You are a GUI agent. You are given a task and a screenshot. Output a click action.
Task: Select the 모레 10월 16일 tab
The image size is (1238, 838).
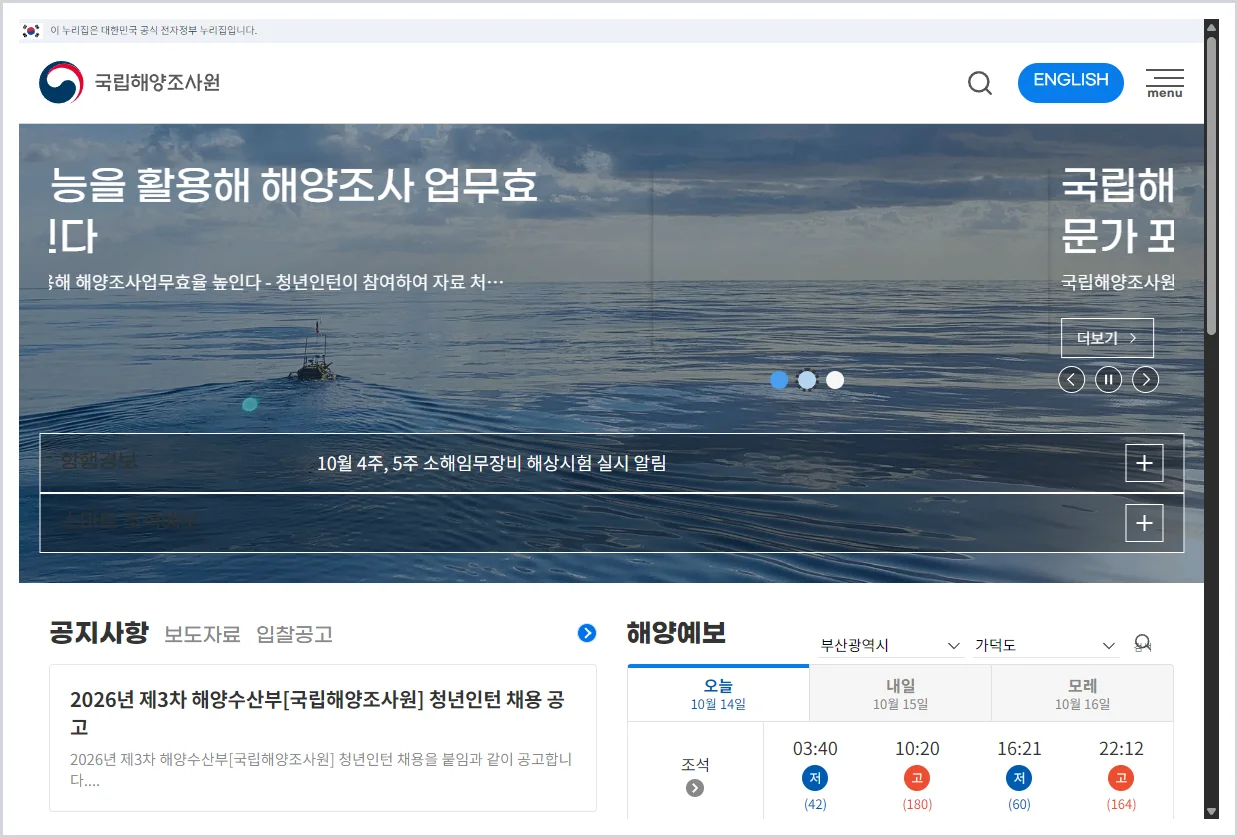(1082, 694)
